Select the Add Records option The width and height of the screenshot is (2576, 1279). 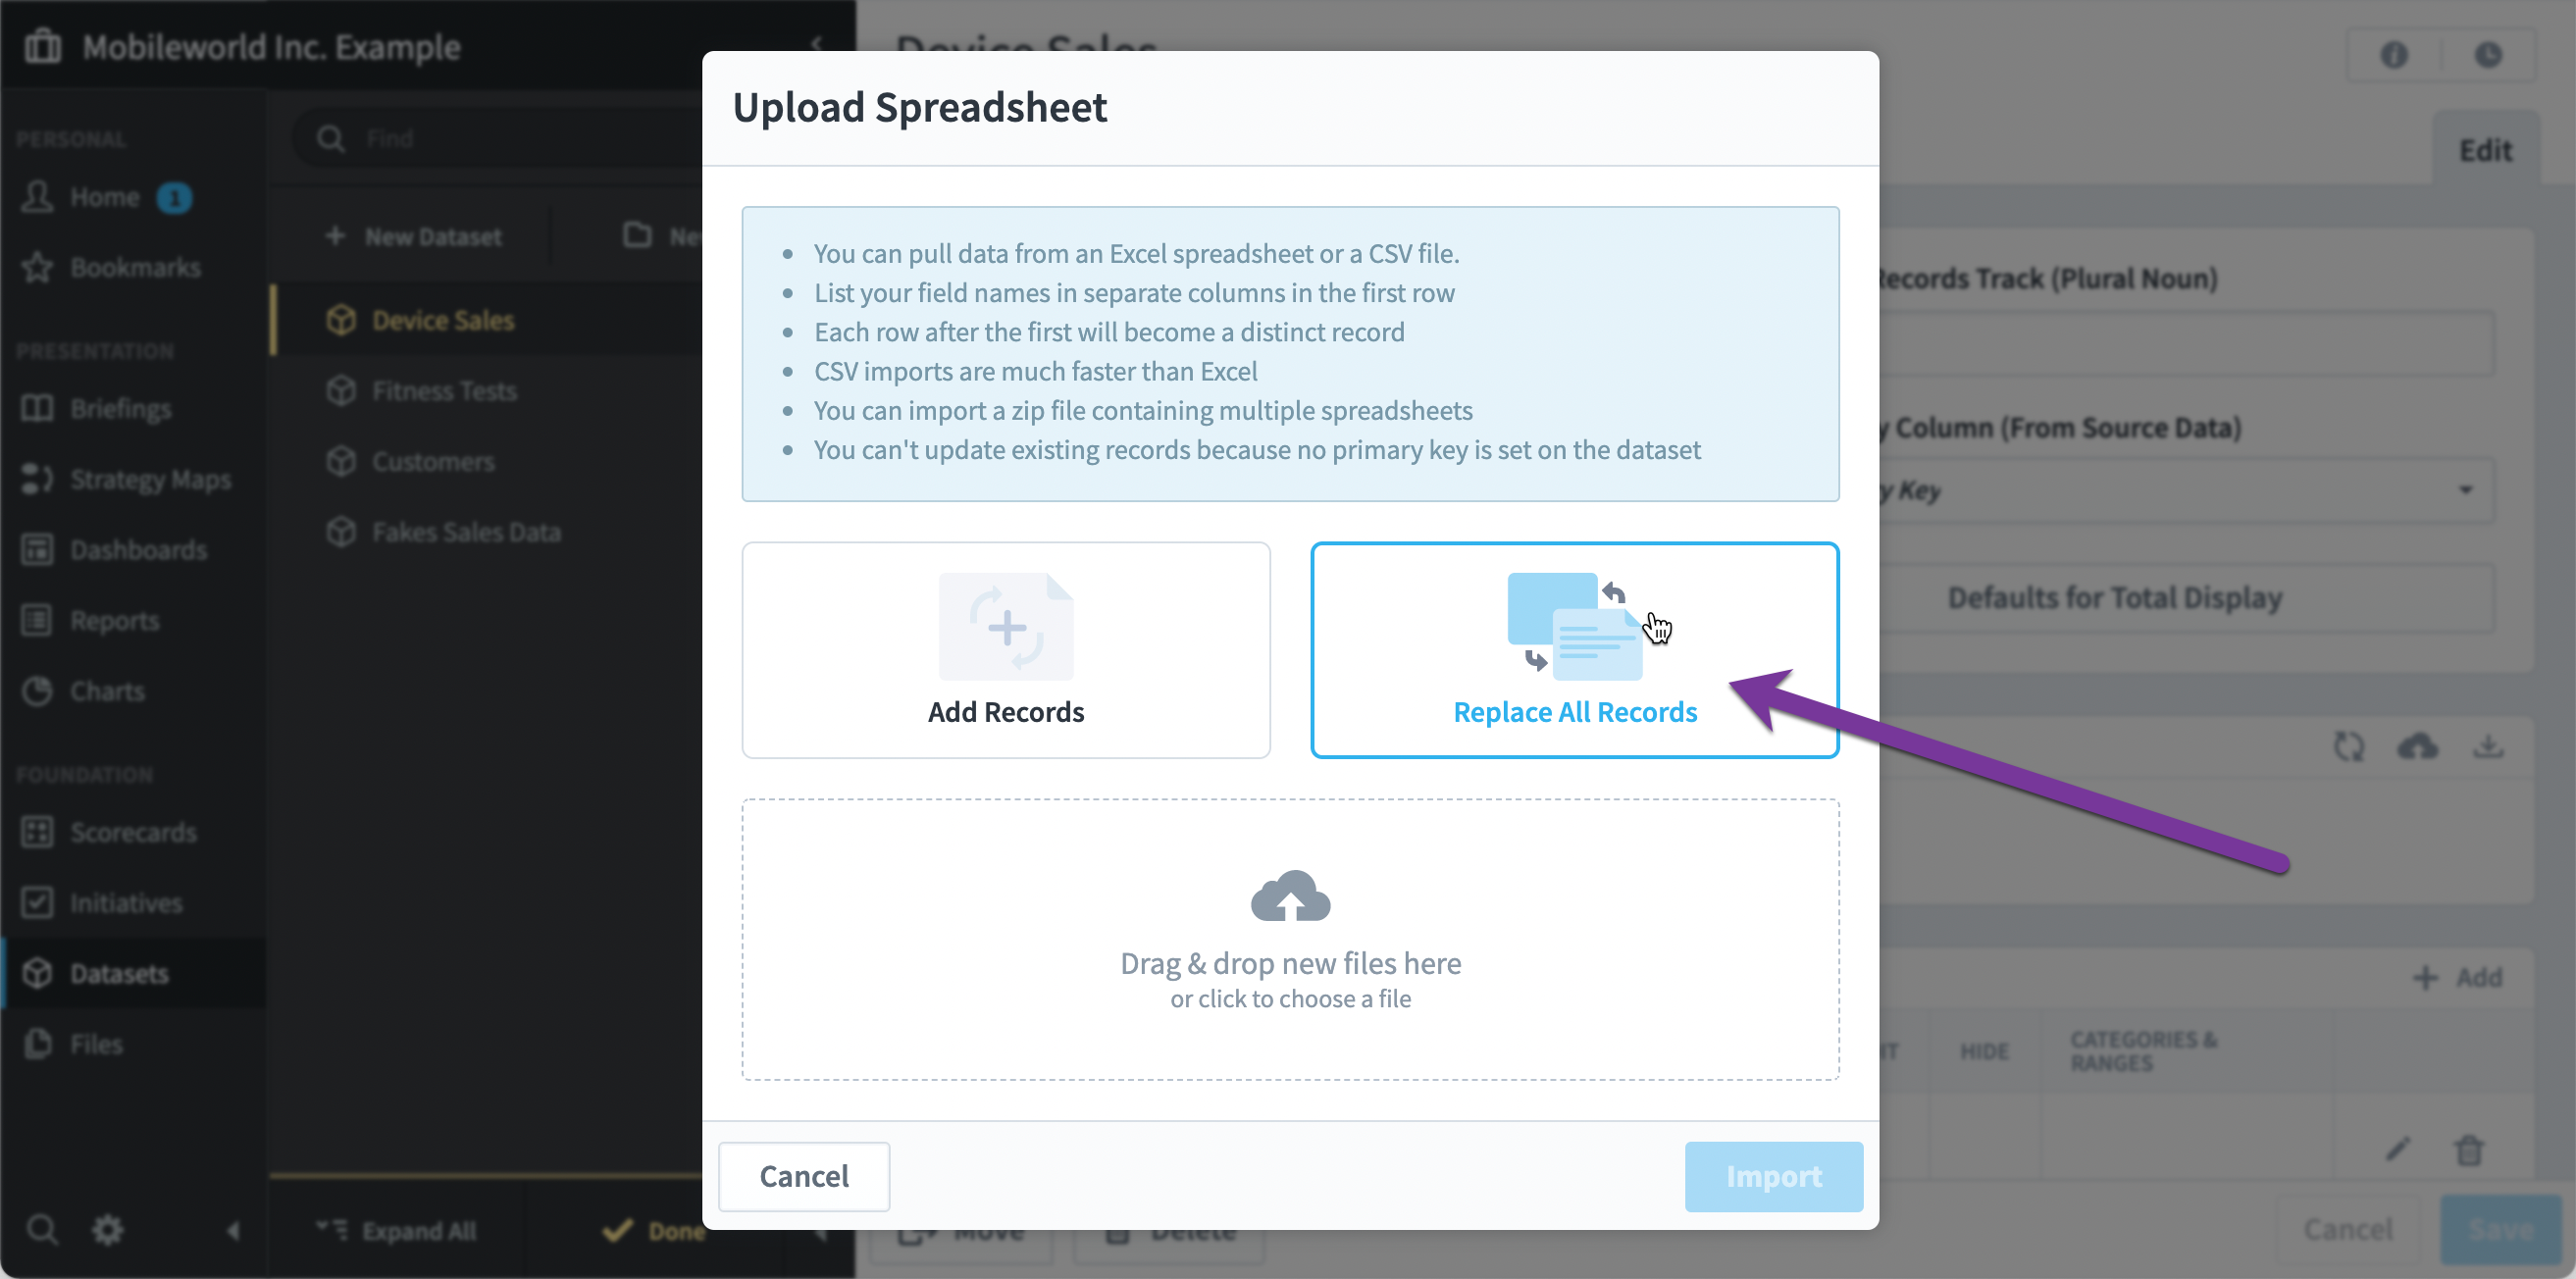pos(1005,650)
